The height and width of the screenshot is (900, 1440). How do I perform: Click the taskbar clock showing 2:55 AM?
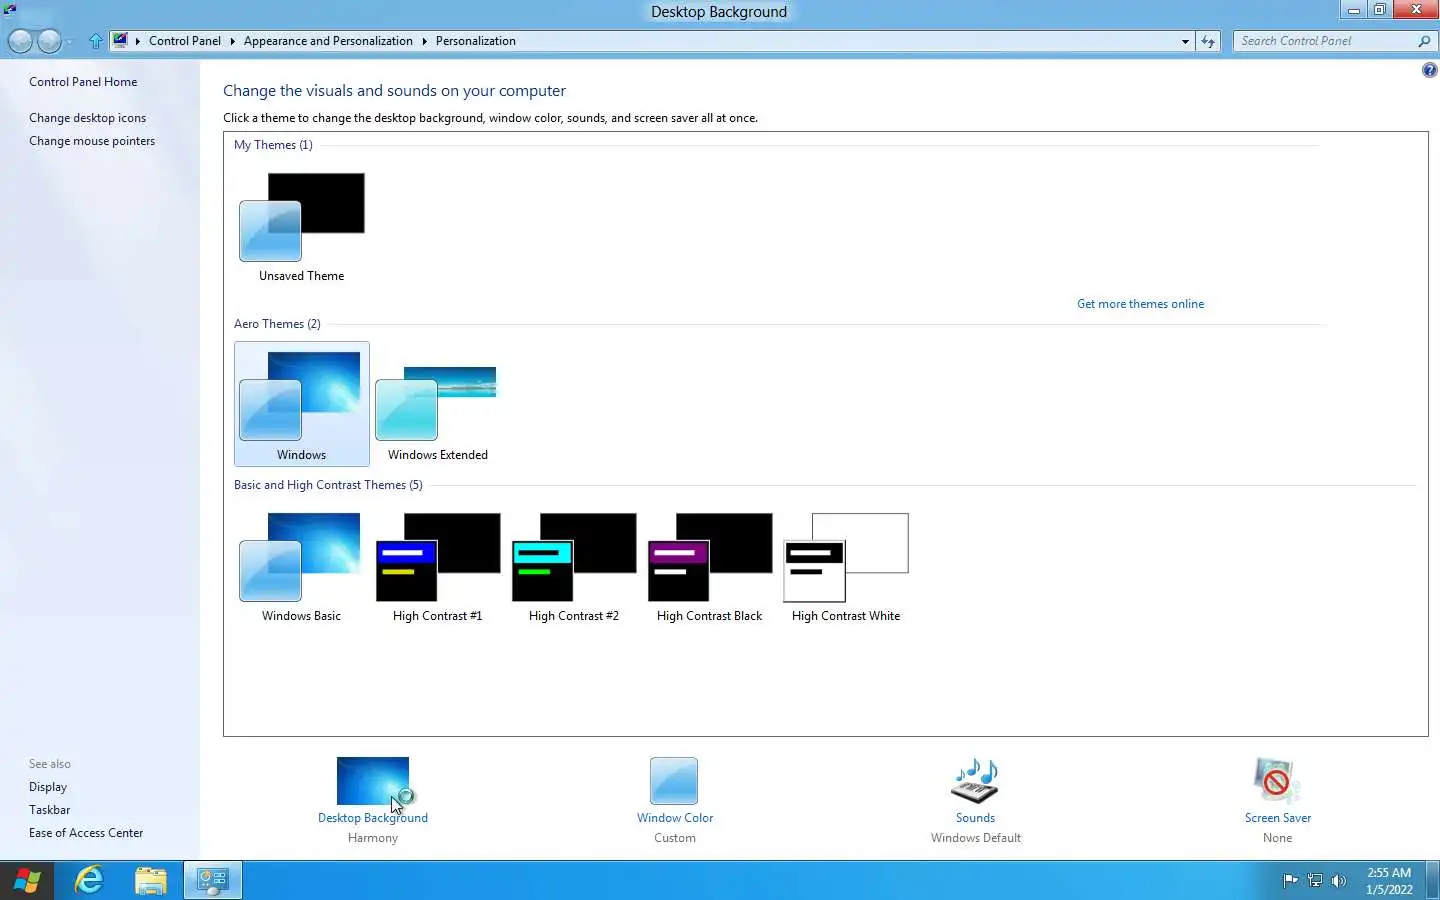tap(1389, 881)
